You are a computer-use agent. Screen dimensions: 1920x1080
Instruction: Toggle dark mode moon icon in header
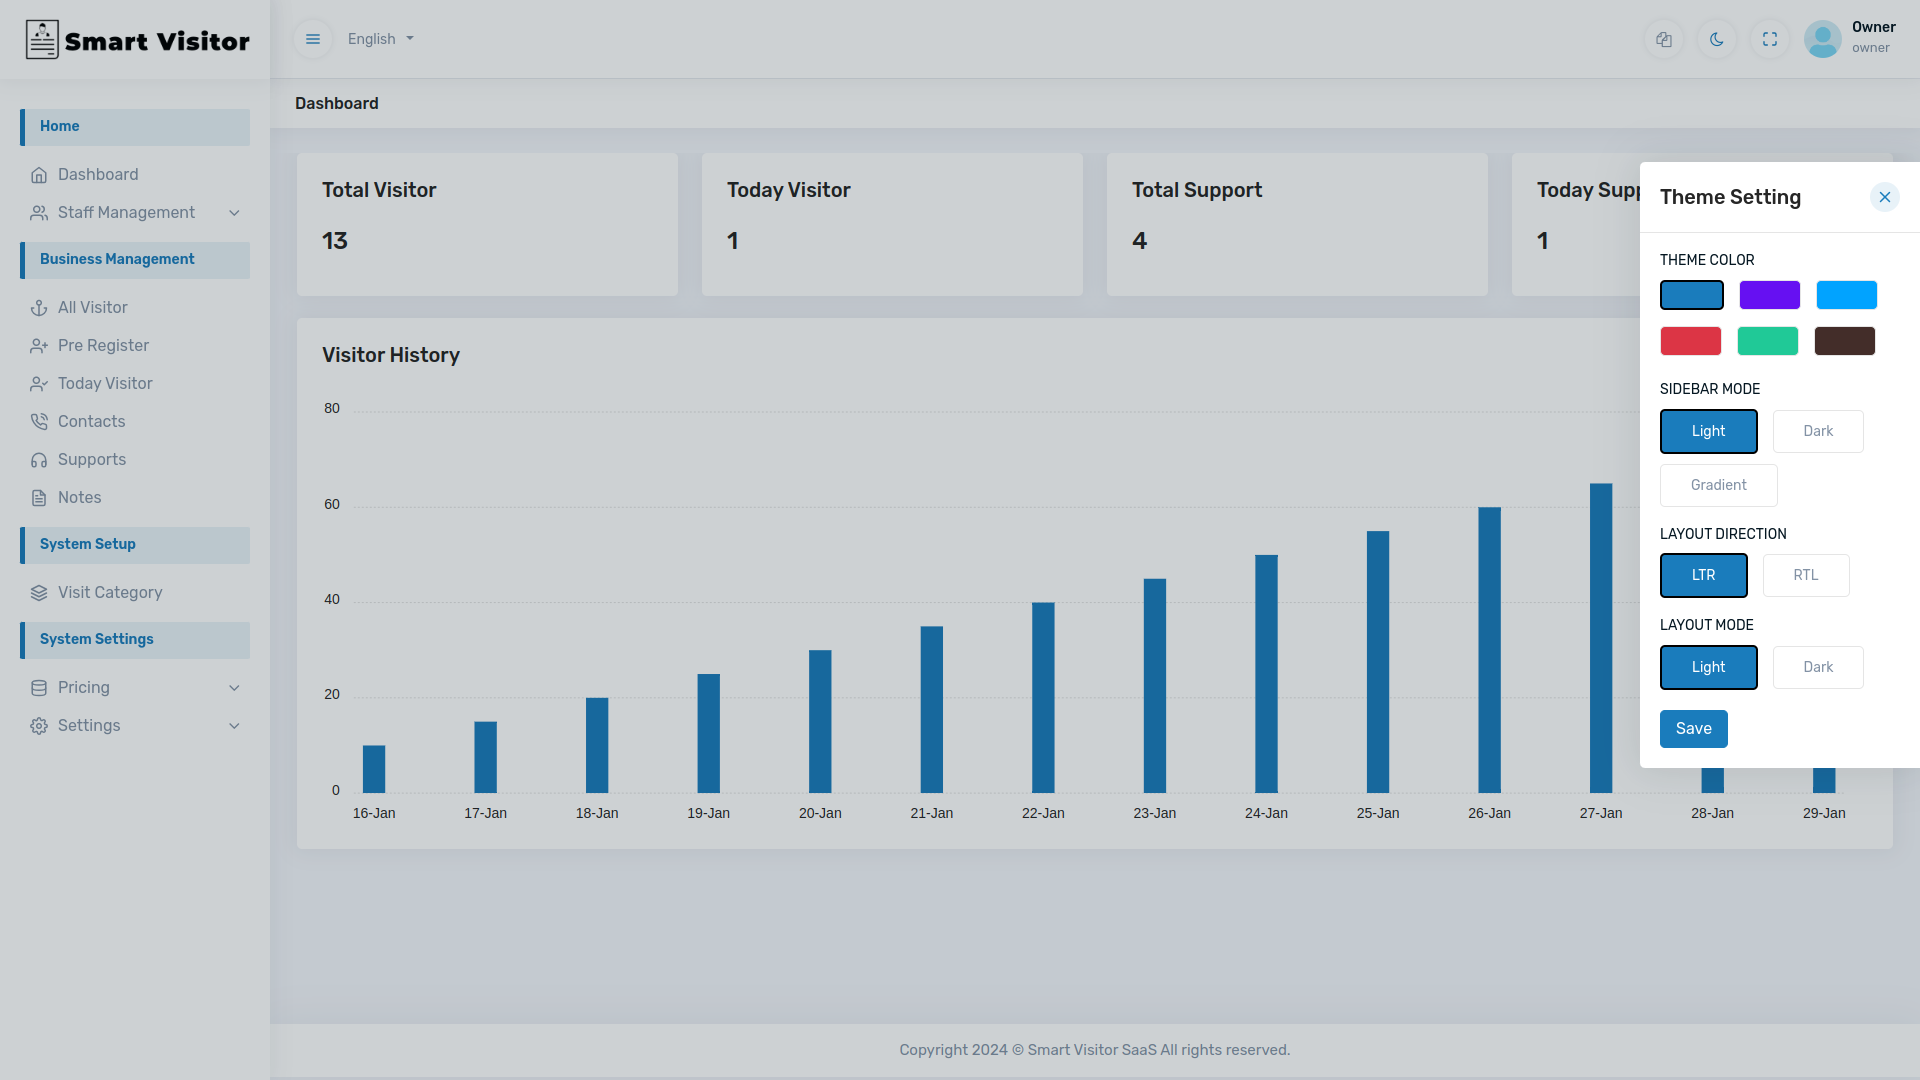pyautogui.click(x=1717, y=39)
